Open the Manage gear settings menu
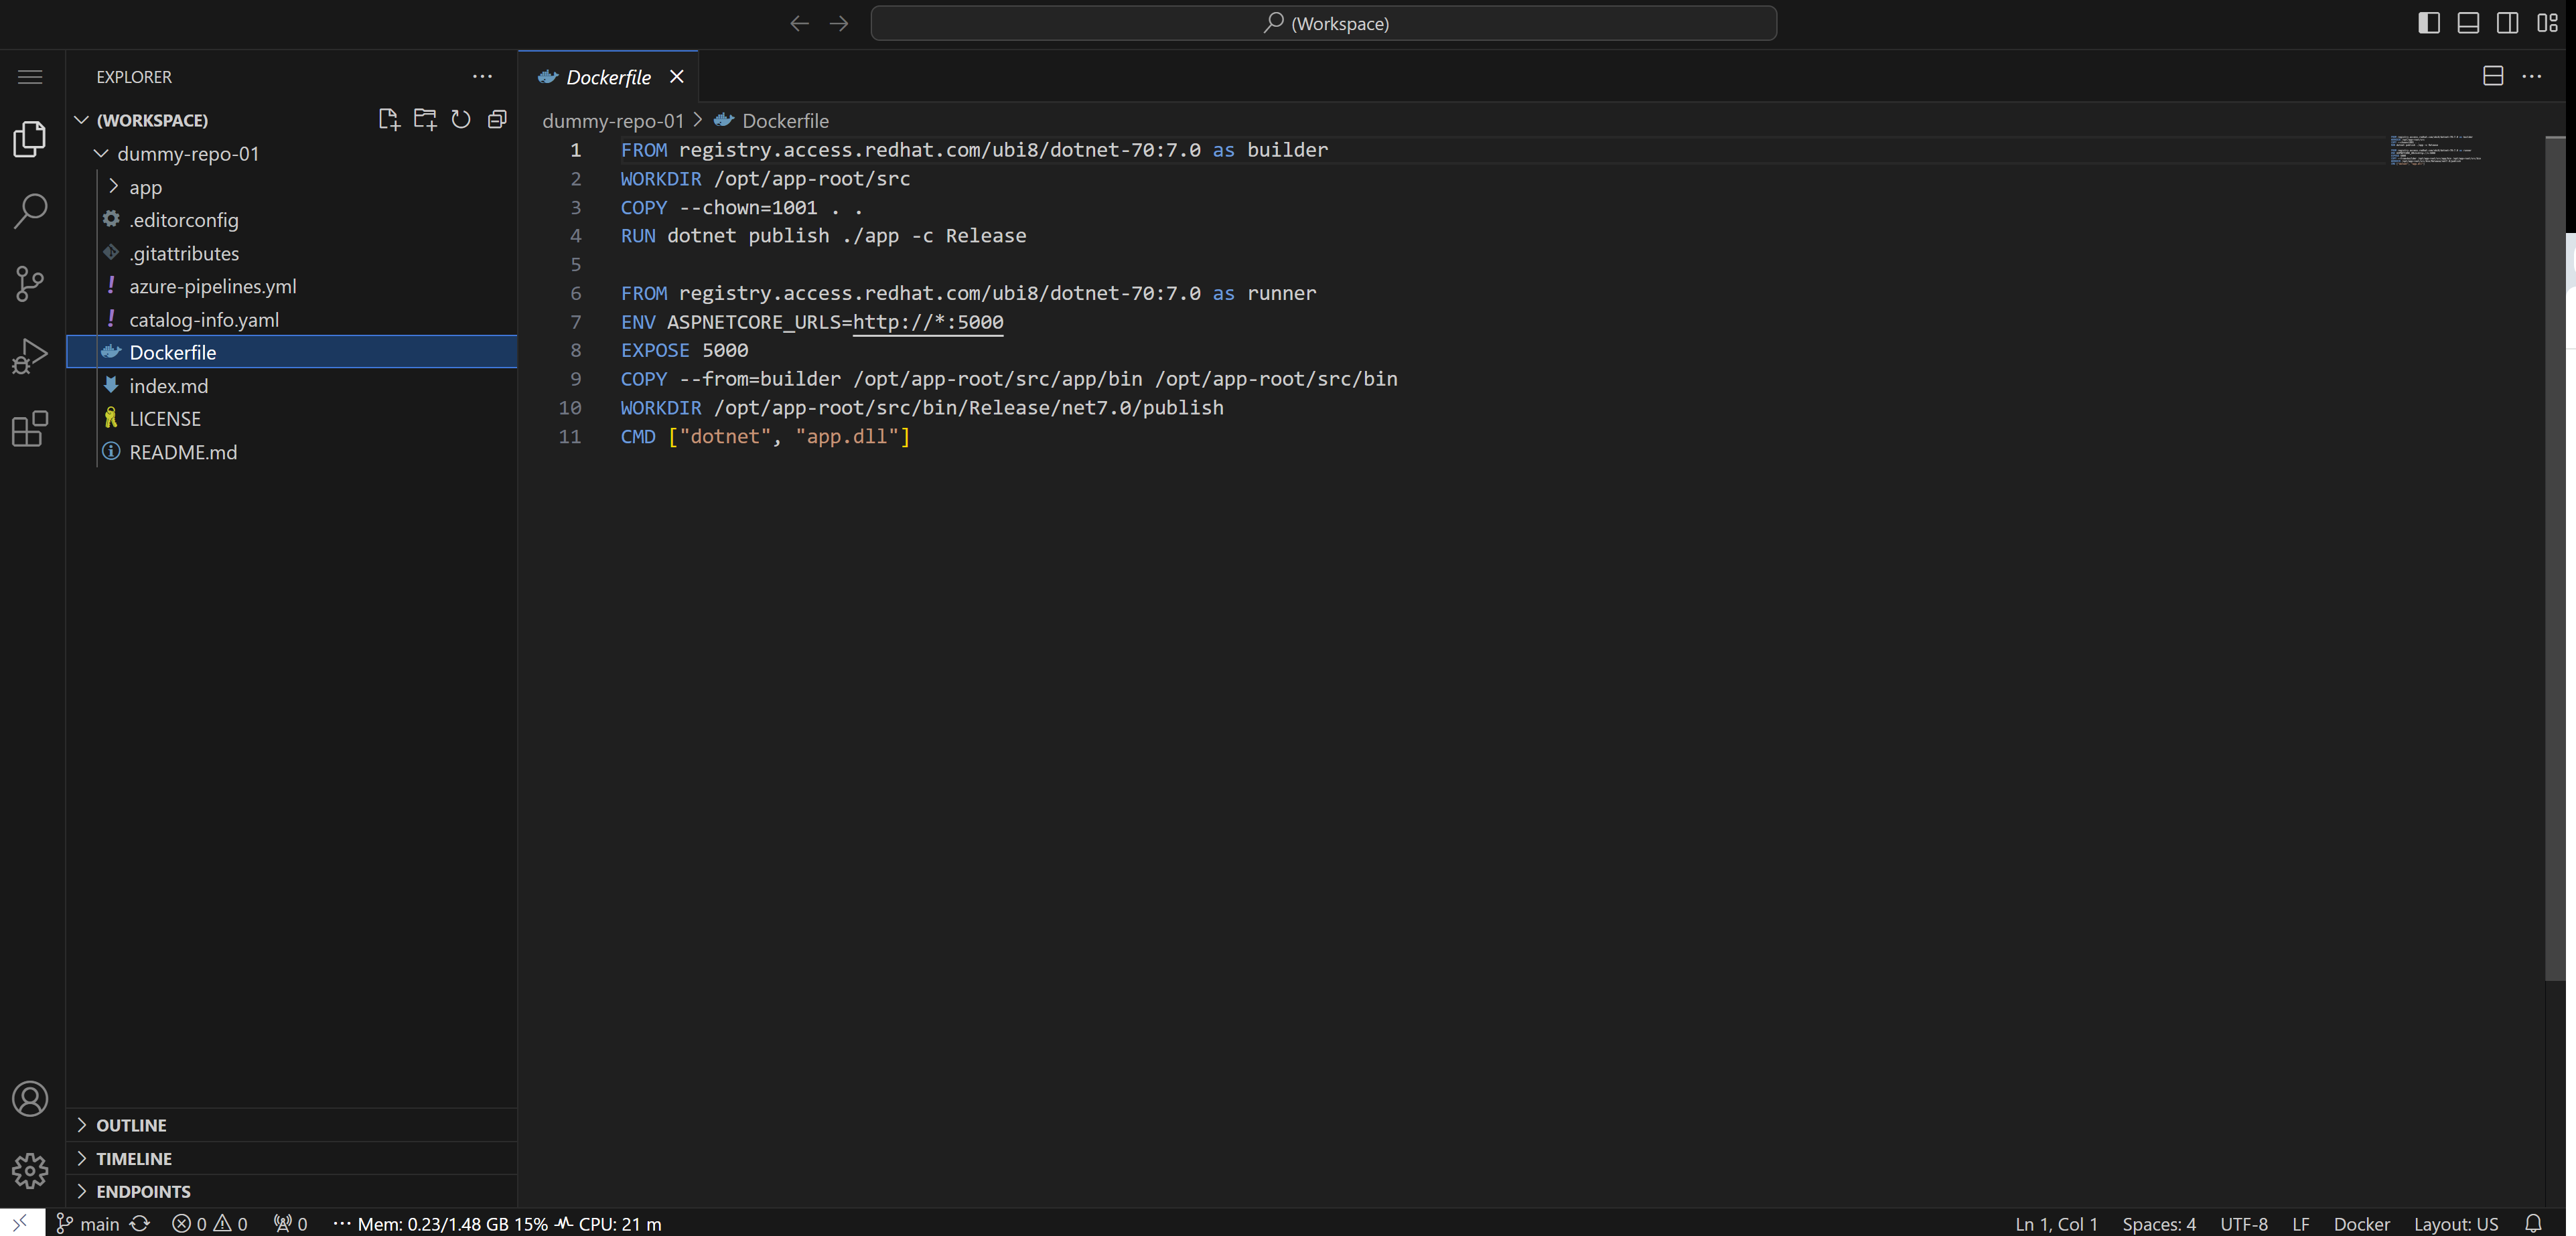Screen dimensions: 2576x1236 [x=30, y=1170]
